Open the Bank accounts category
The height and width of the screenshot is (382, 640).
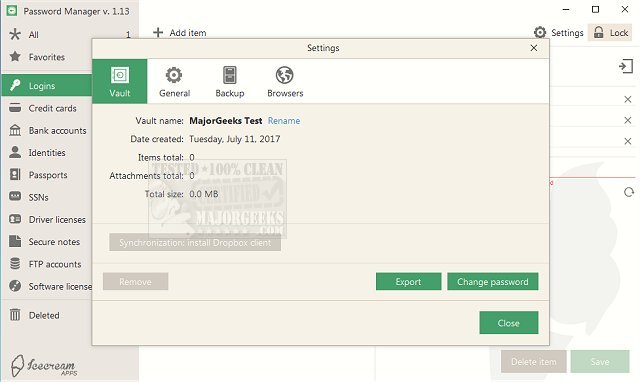click(x=47, y=131)
